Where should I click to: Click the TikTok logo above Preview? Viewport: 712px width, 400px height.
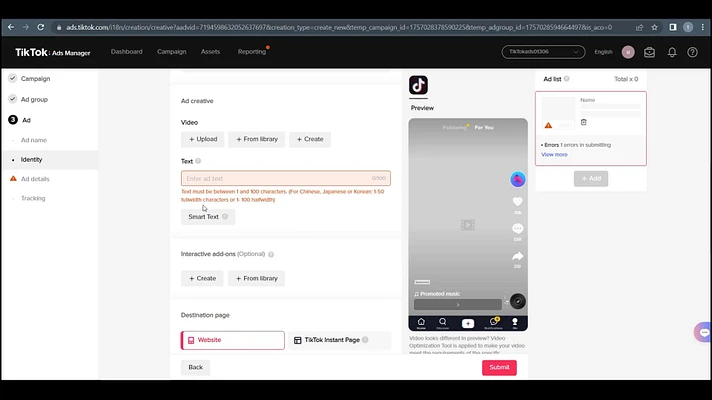(418, 85)
